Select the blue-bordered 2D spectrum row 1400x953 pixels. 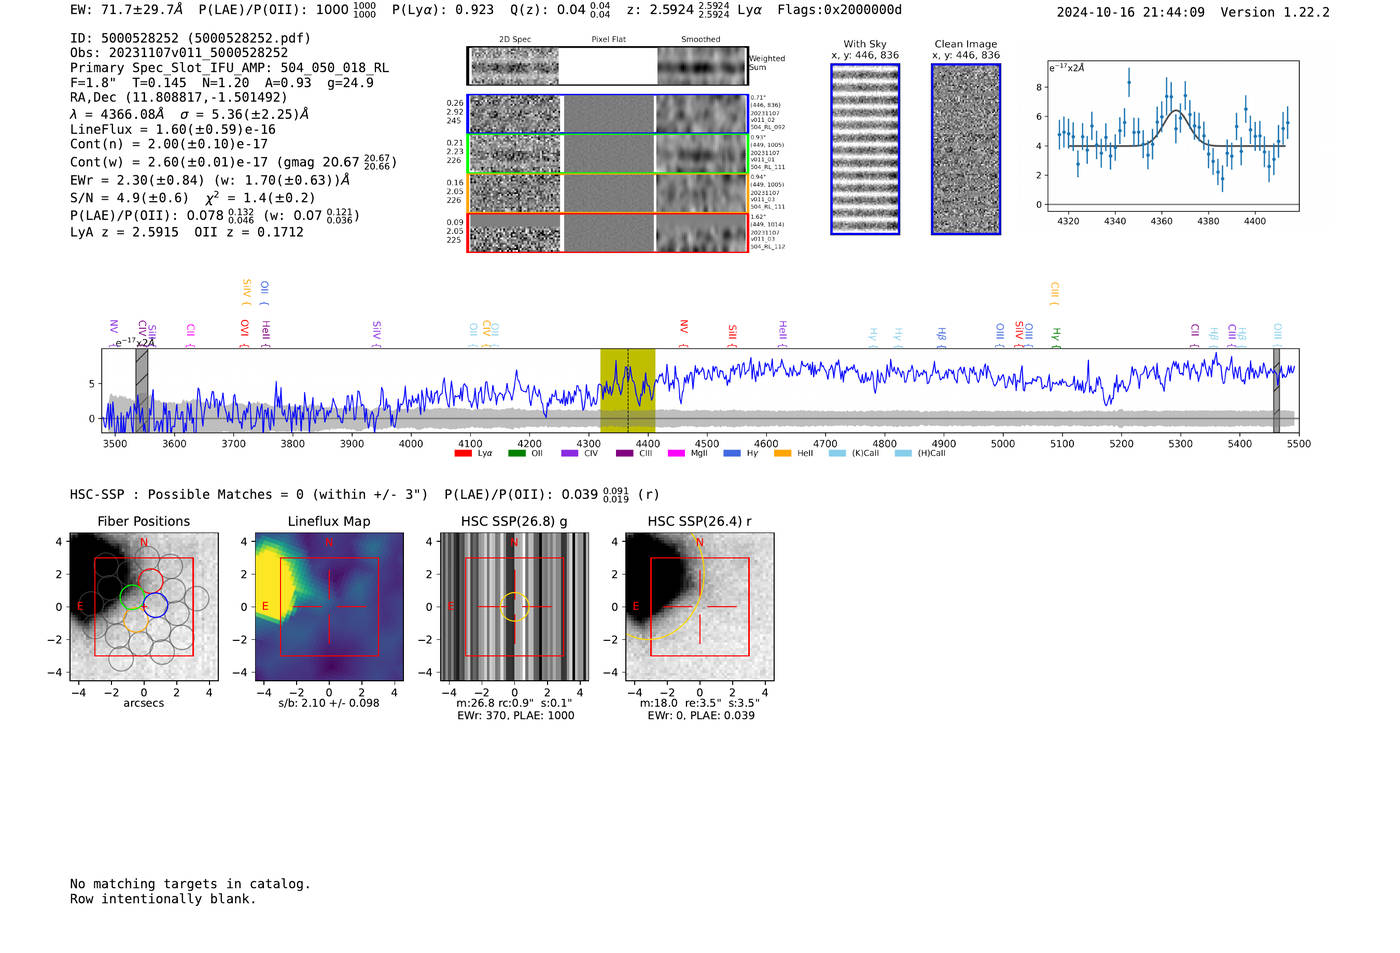point(608,114)
